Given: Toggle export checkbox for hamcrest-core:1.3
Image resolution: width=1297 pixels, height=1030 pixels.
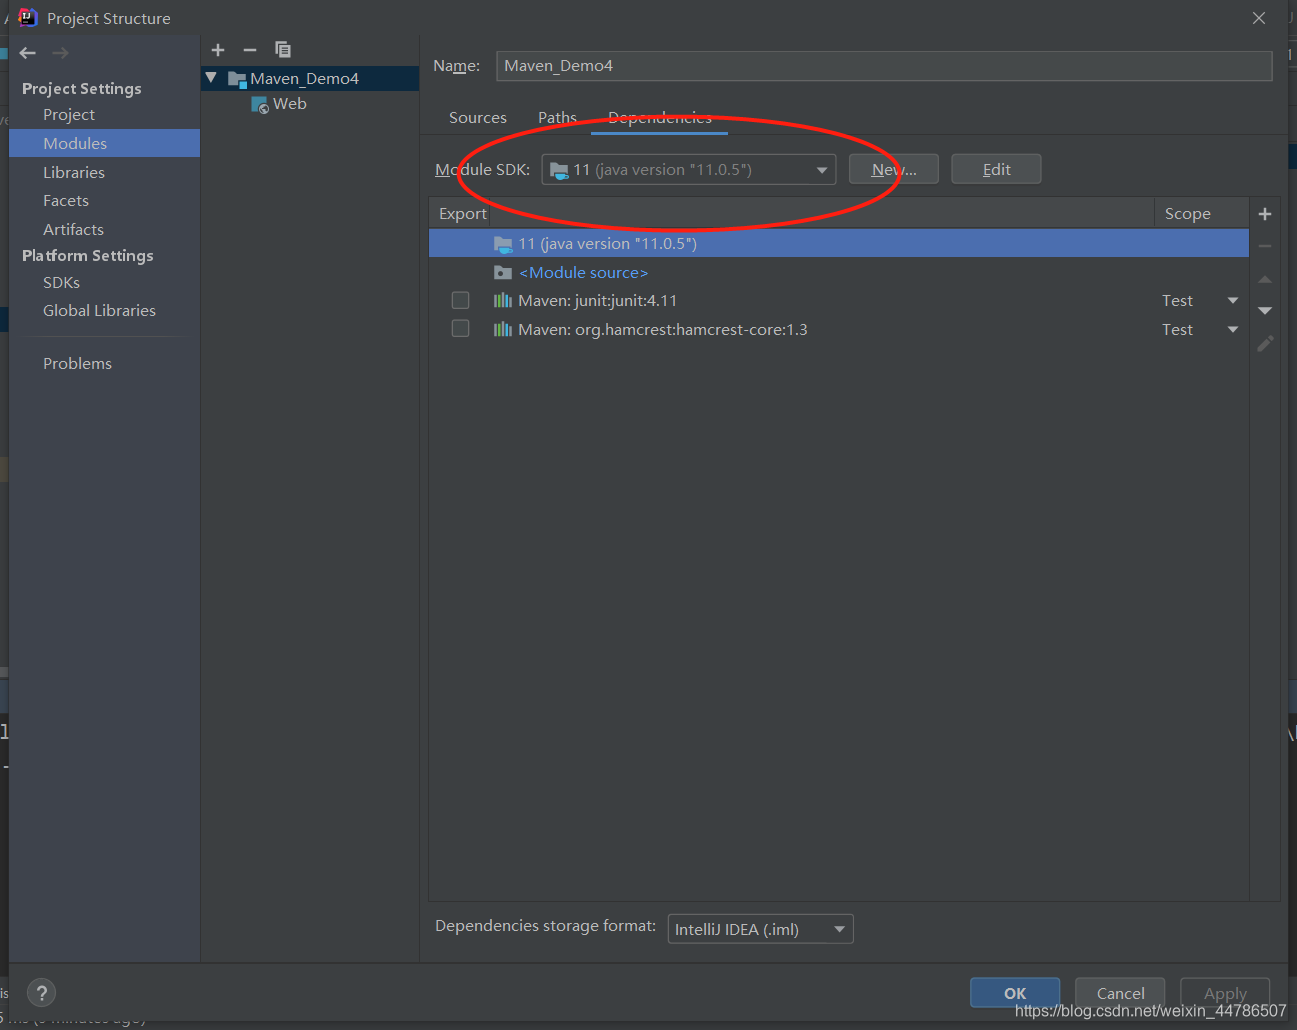Looking at the screenshot, I should 460,328.
